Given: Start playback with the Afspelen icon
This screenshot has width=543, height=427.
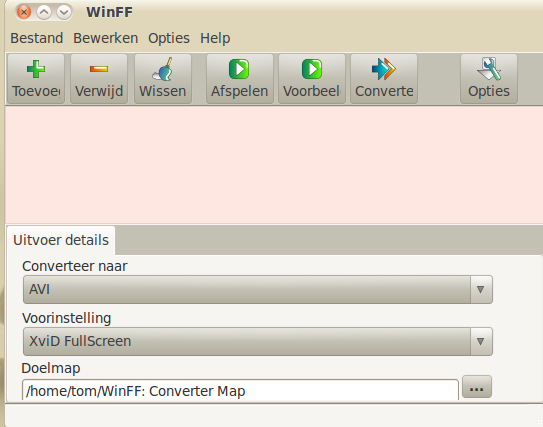Looking at the screenshot, I should tap(239, 69).
